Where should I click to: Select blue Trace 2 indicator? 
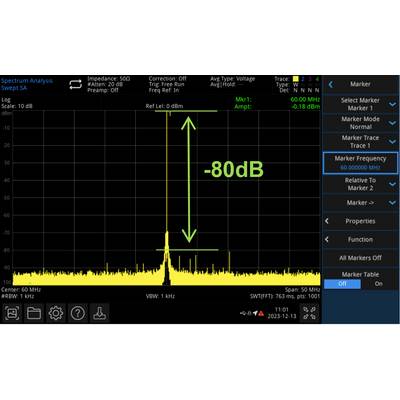(x=303, y=79)
